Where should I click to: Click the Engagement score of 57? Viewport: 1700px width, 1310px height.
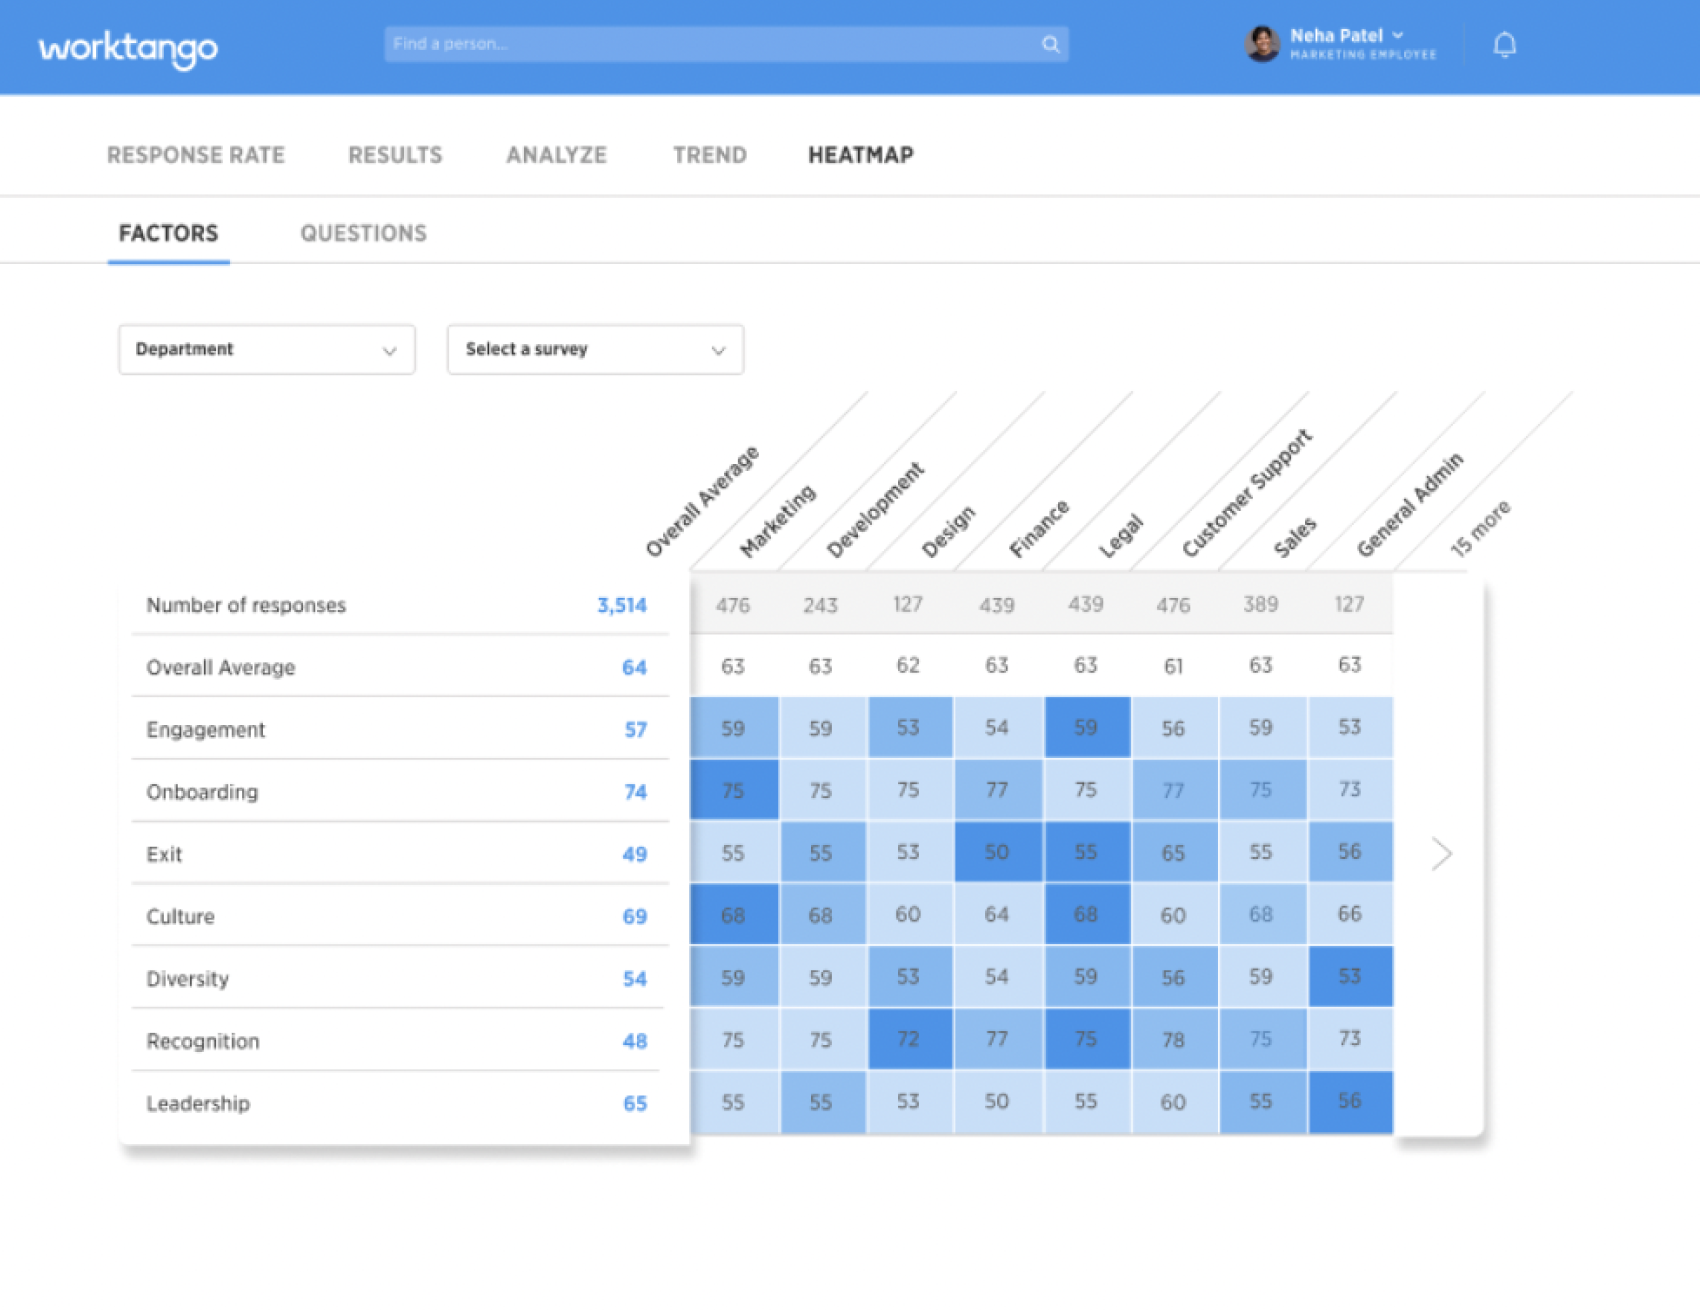634,730
